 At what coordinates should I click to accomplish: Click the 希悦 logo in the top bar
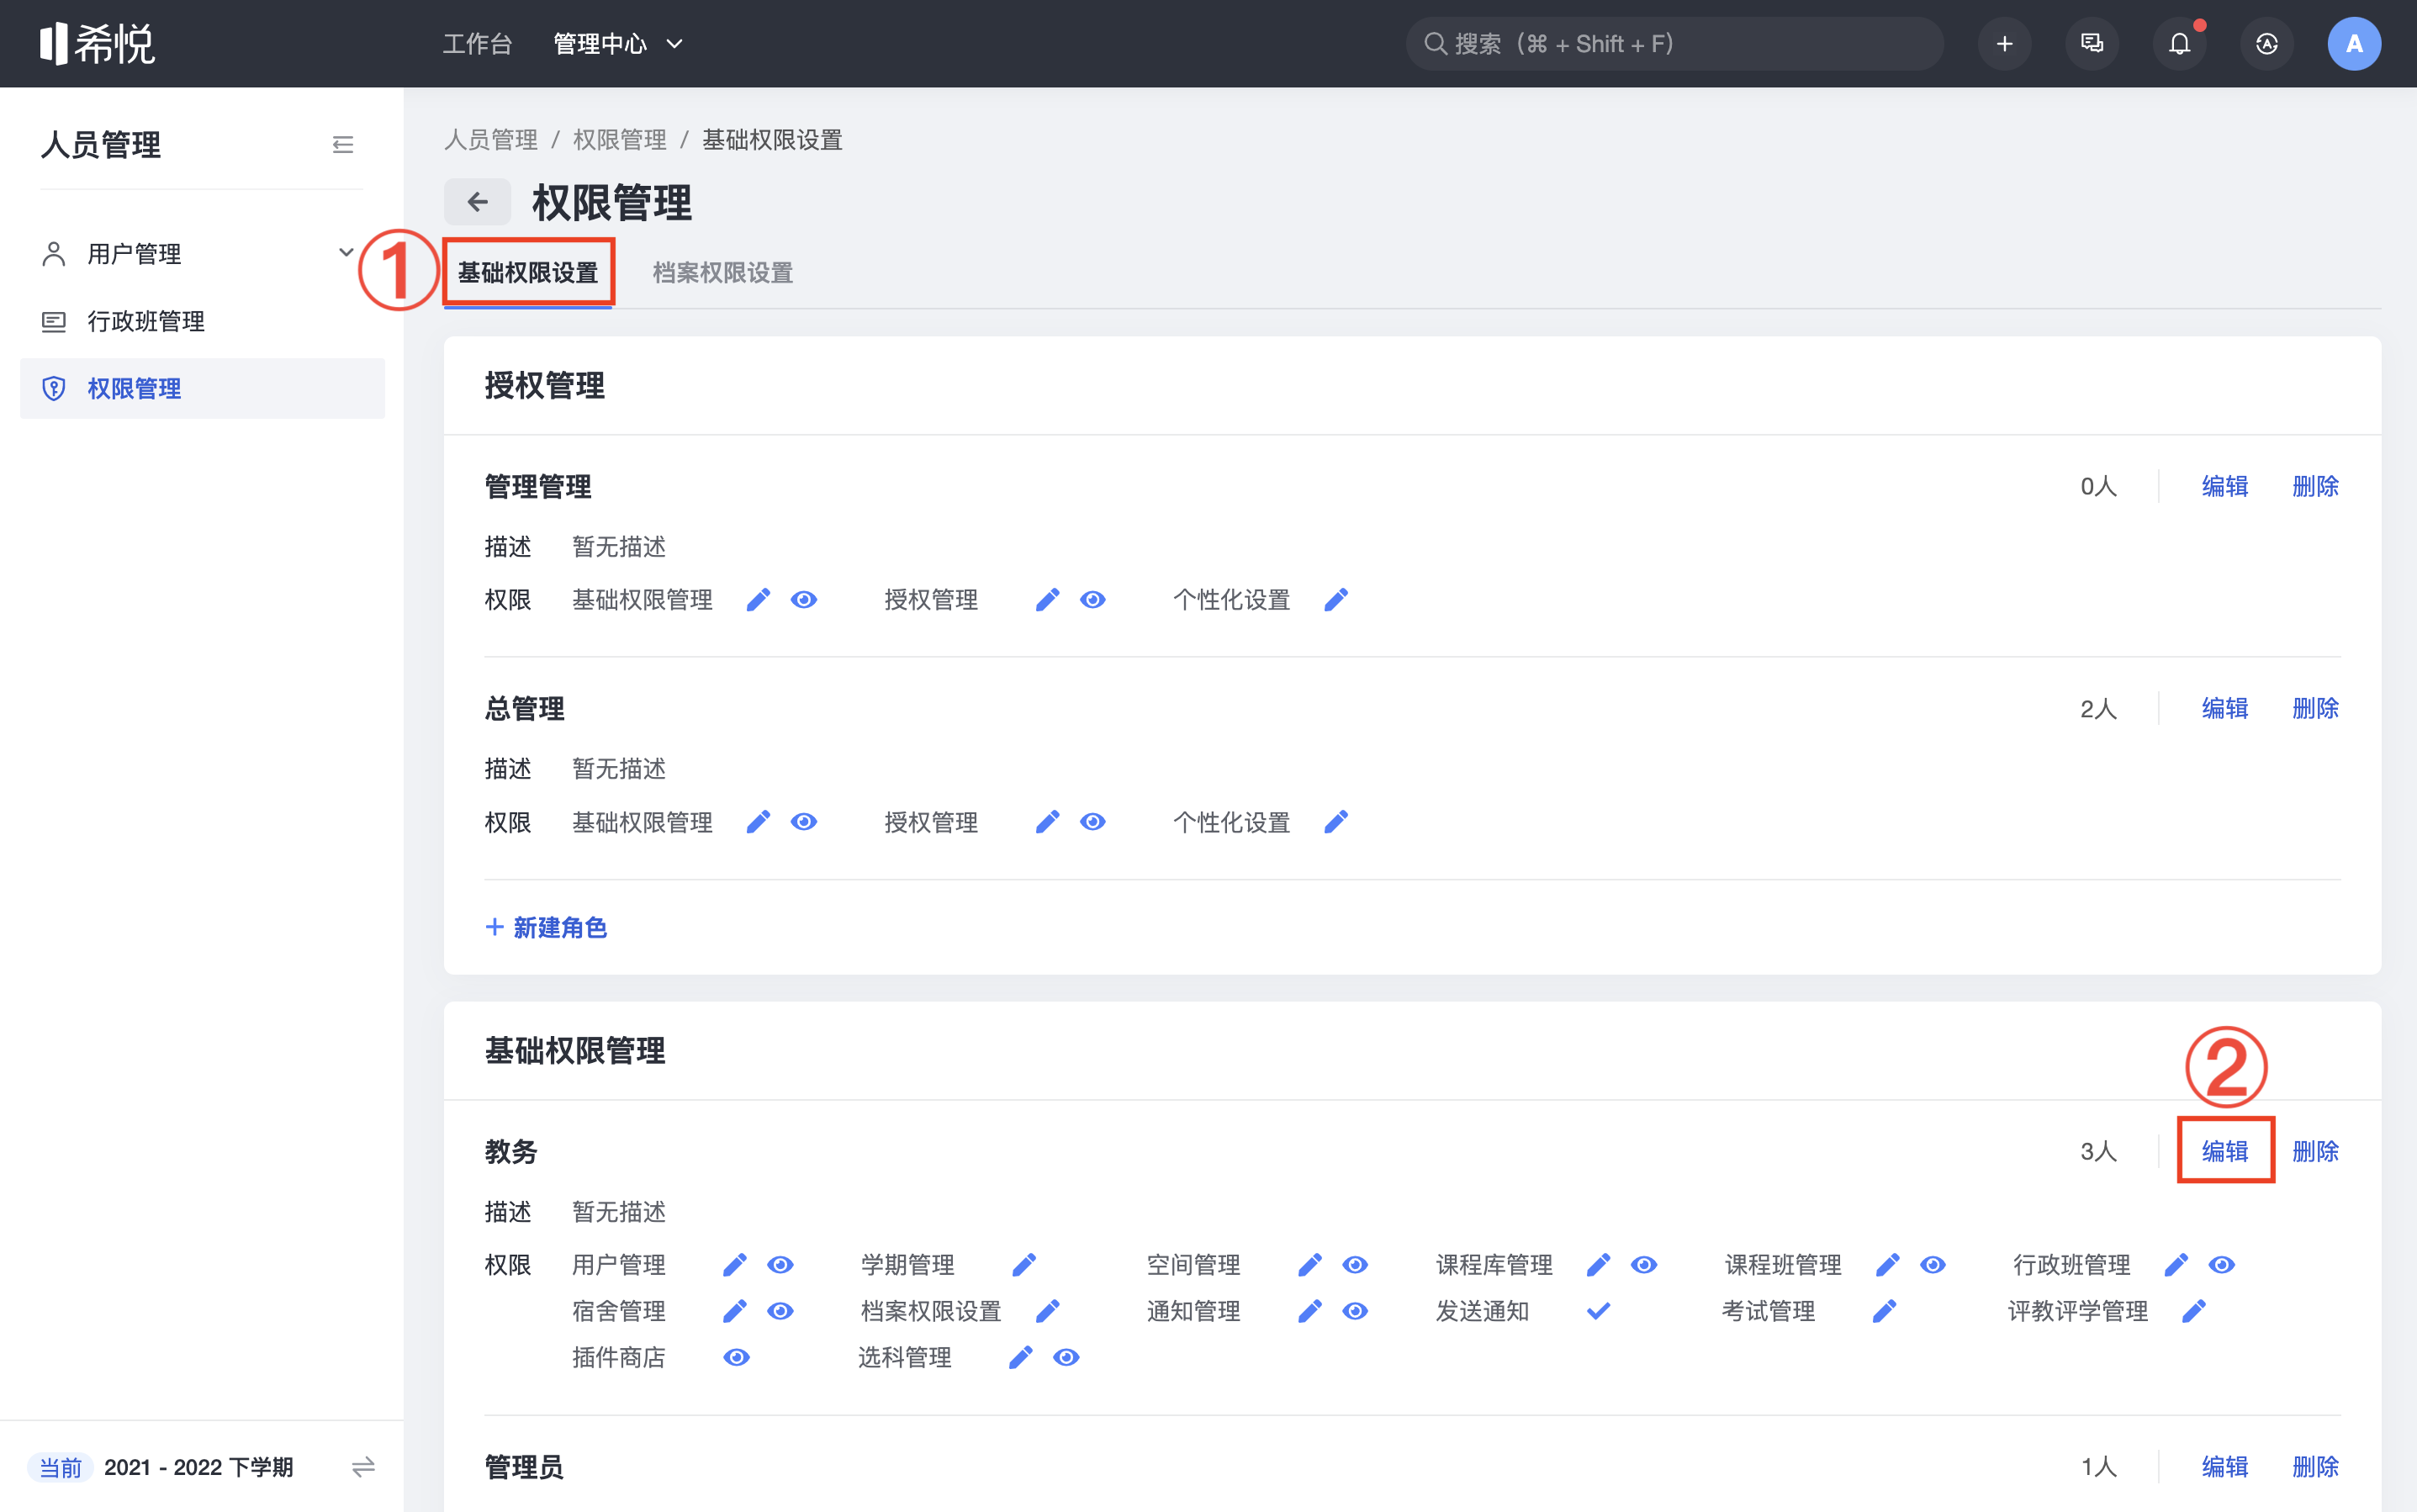coord(97,43)
